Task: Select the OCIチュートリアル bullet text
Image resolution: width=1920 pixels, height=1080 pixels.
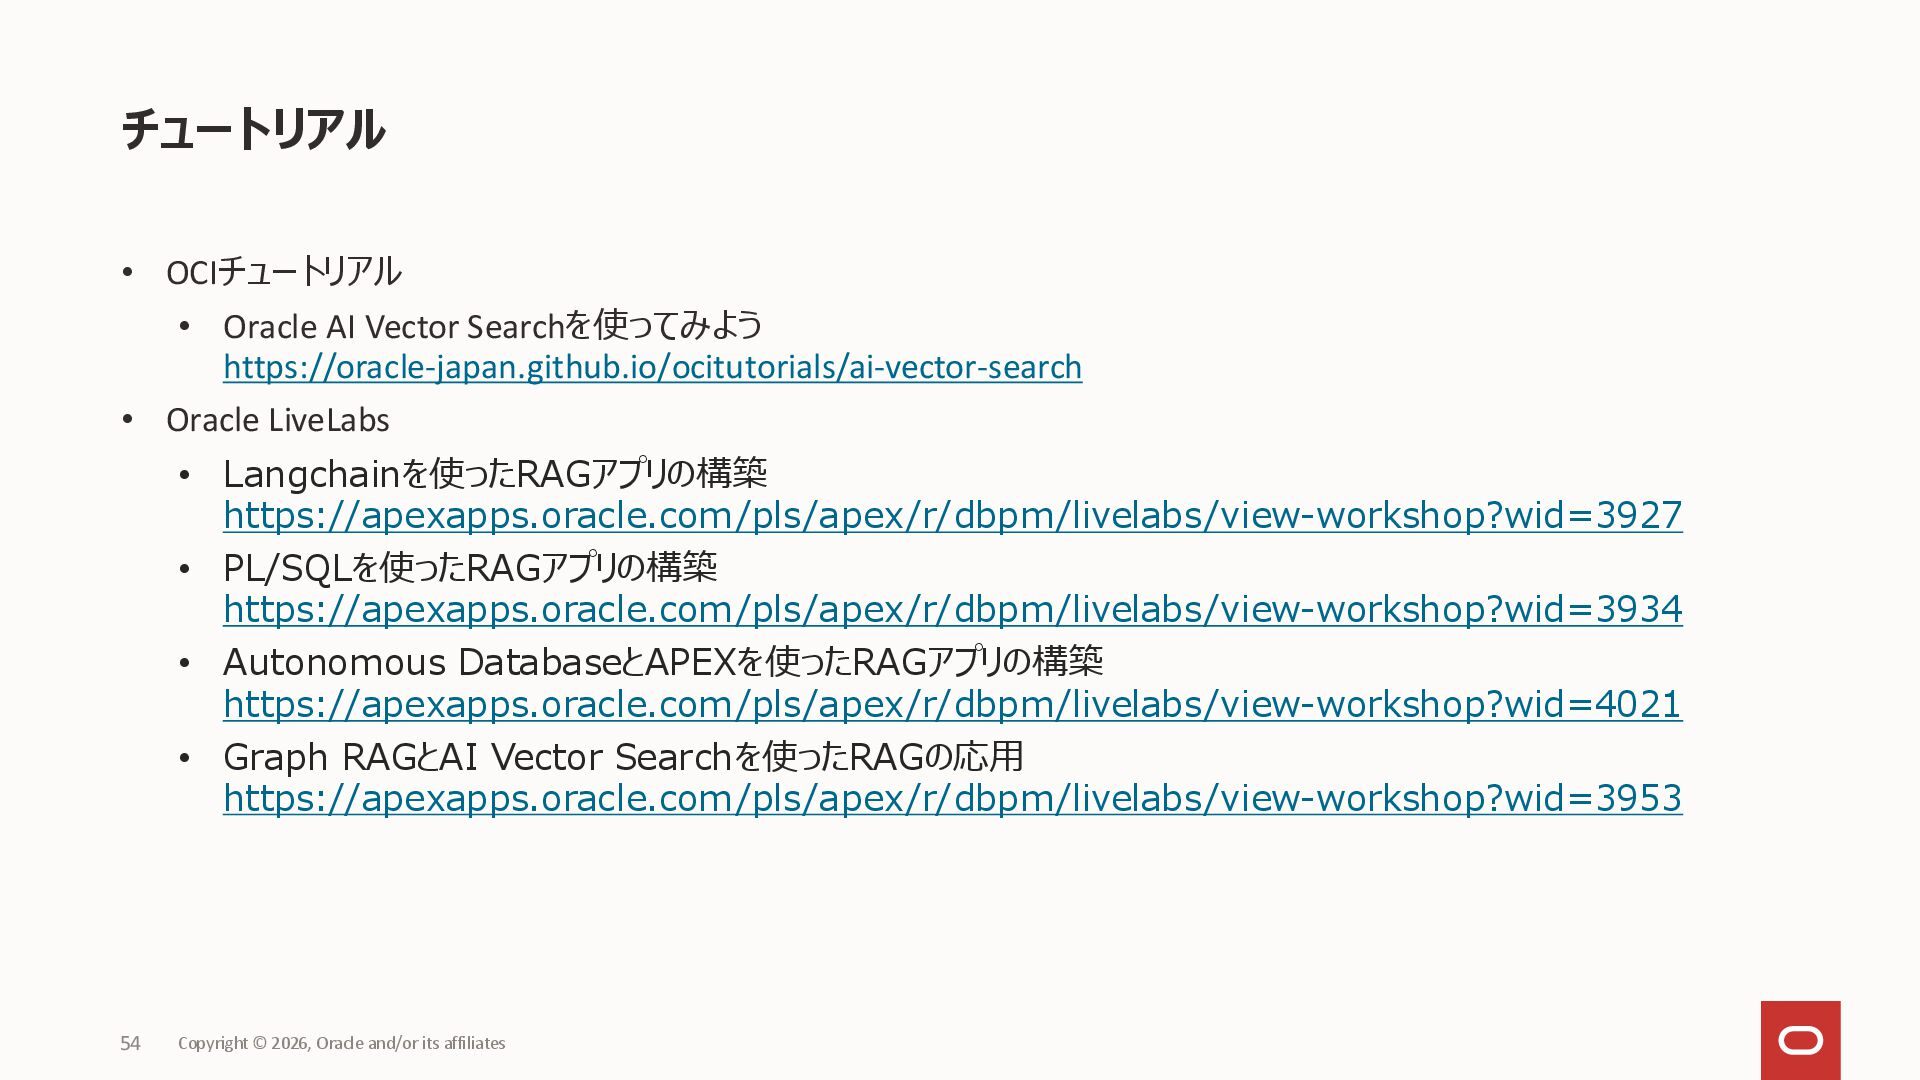Action: pos(283,272)
